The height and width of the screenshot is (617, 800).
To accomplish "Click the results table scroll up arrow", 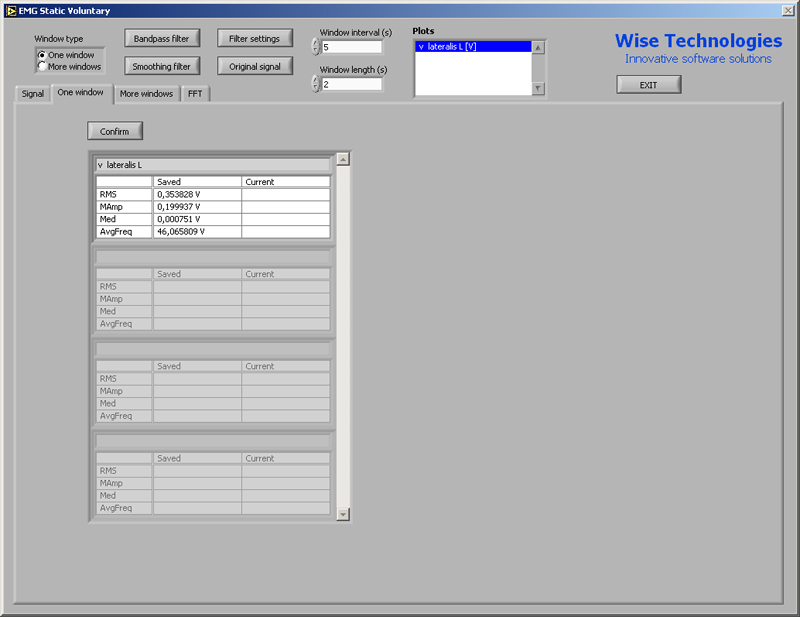I will pos(343,159).
